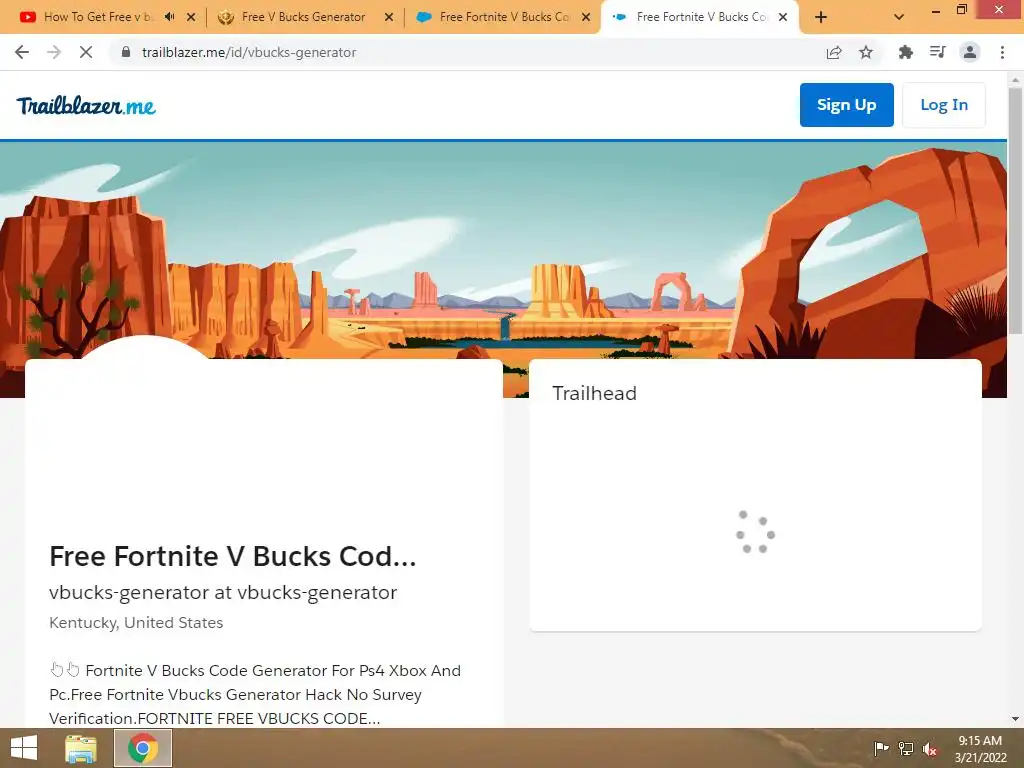Close the YouTube tab
This screenshot has width=1024, height=768.
click(191, 17)
